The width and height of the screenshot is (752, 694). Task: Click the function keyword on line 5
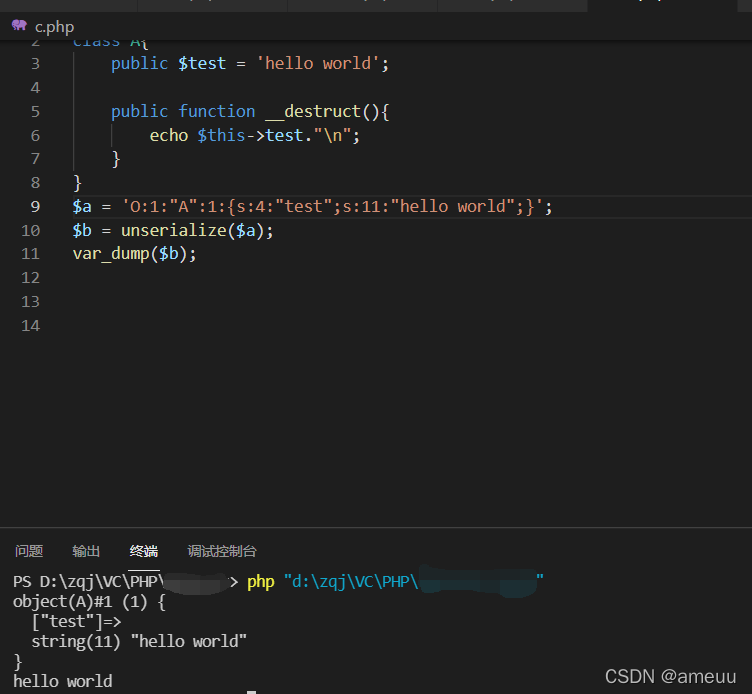pos(217,111)
